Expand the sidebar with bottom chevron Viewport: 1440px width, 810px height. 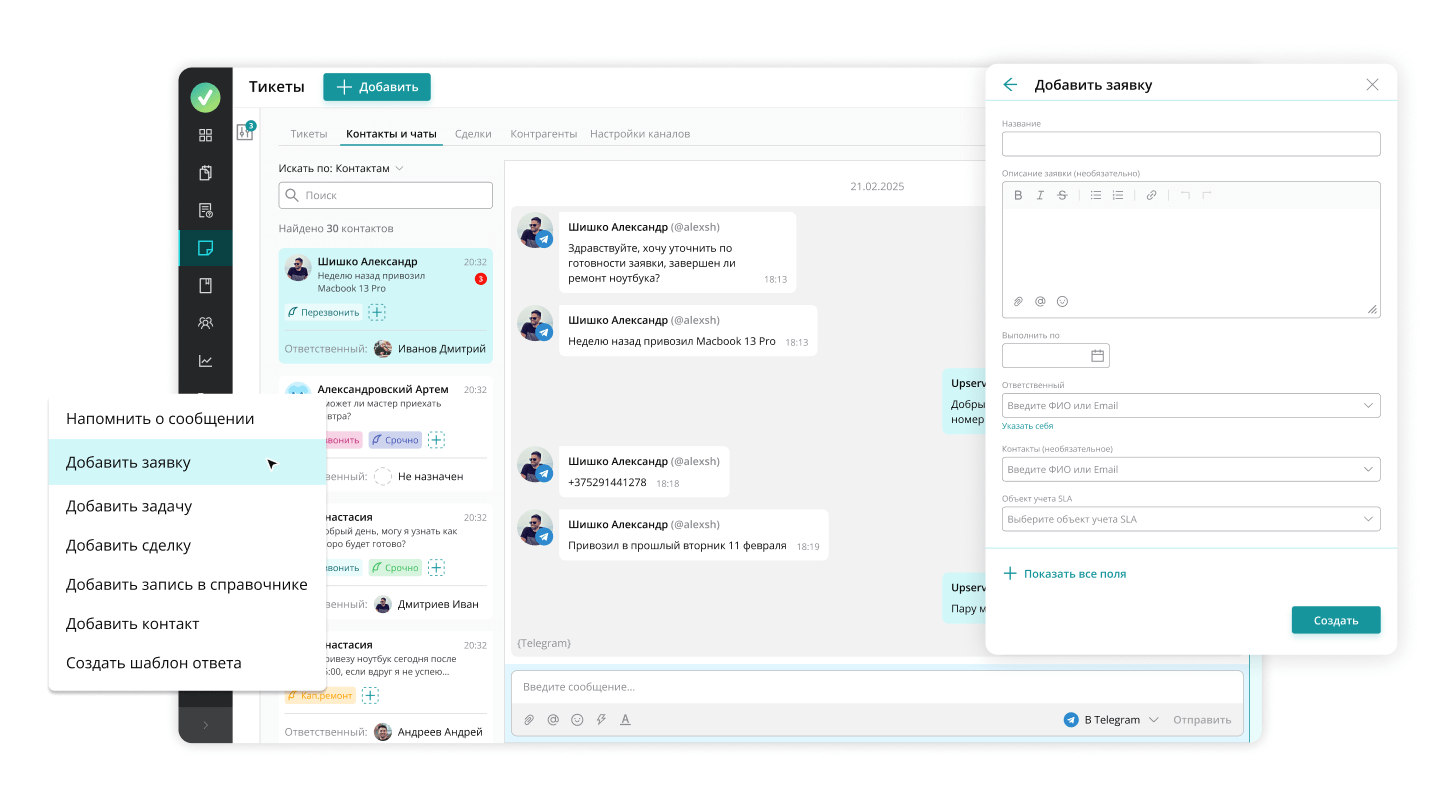[x=205, y=725]
